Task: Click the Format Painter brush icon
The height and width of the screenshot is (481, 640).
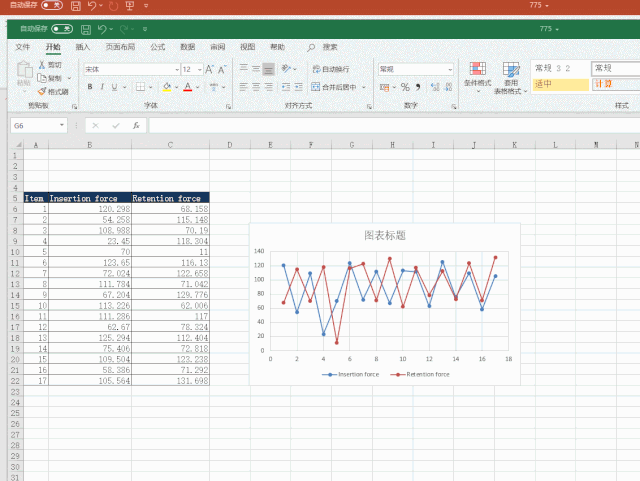Action: point(42,91)
